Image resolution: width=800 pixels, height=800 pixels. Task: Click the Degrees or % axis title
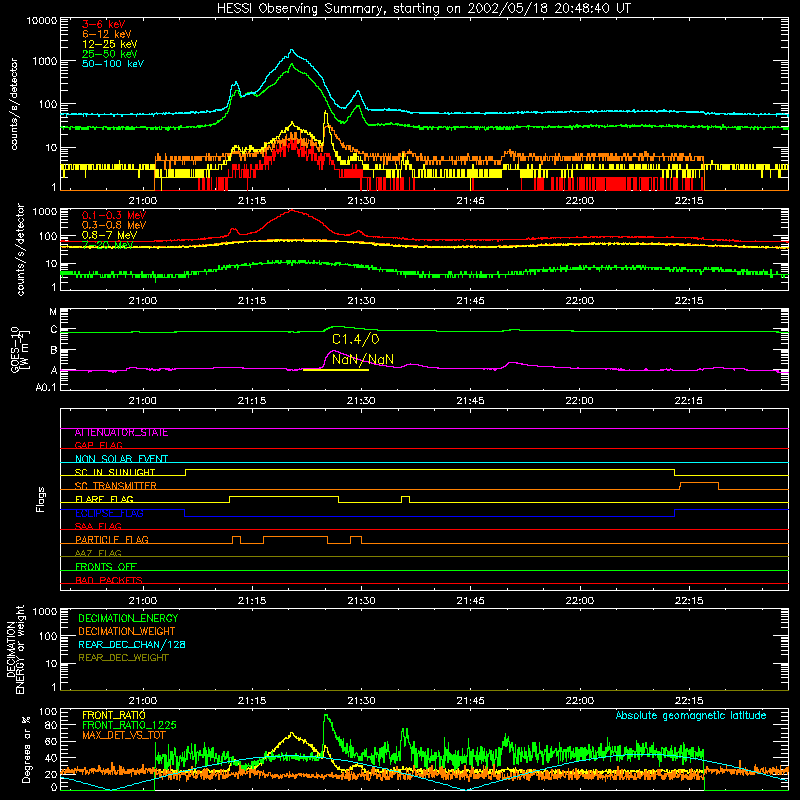[x=26, y=749]
